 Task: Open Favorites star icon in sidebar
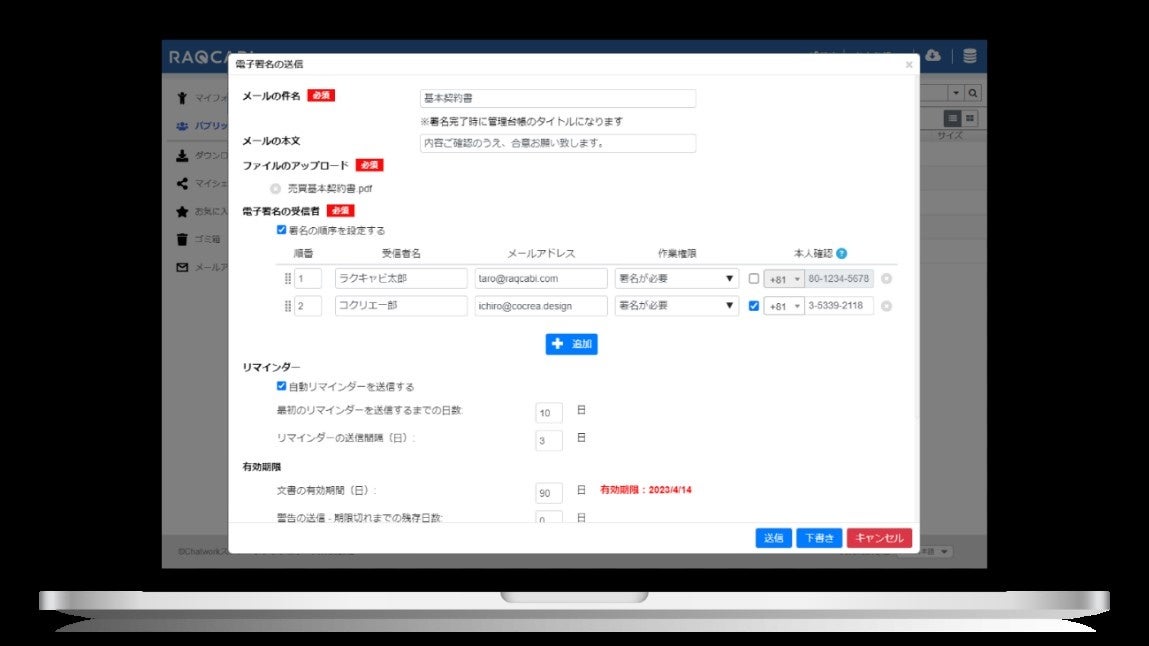point(182,212)
